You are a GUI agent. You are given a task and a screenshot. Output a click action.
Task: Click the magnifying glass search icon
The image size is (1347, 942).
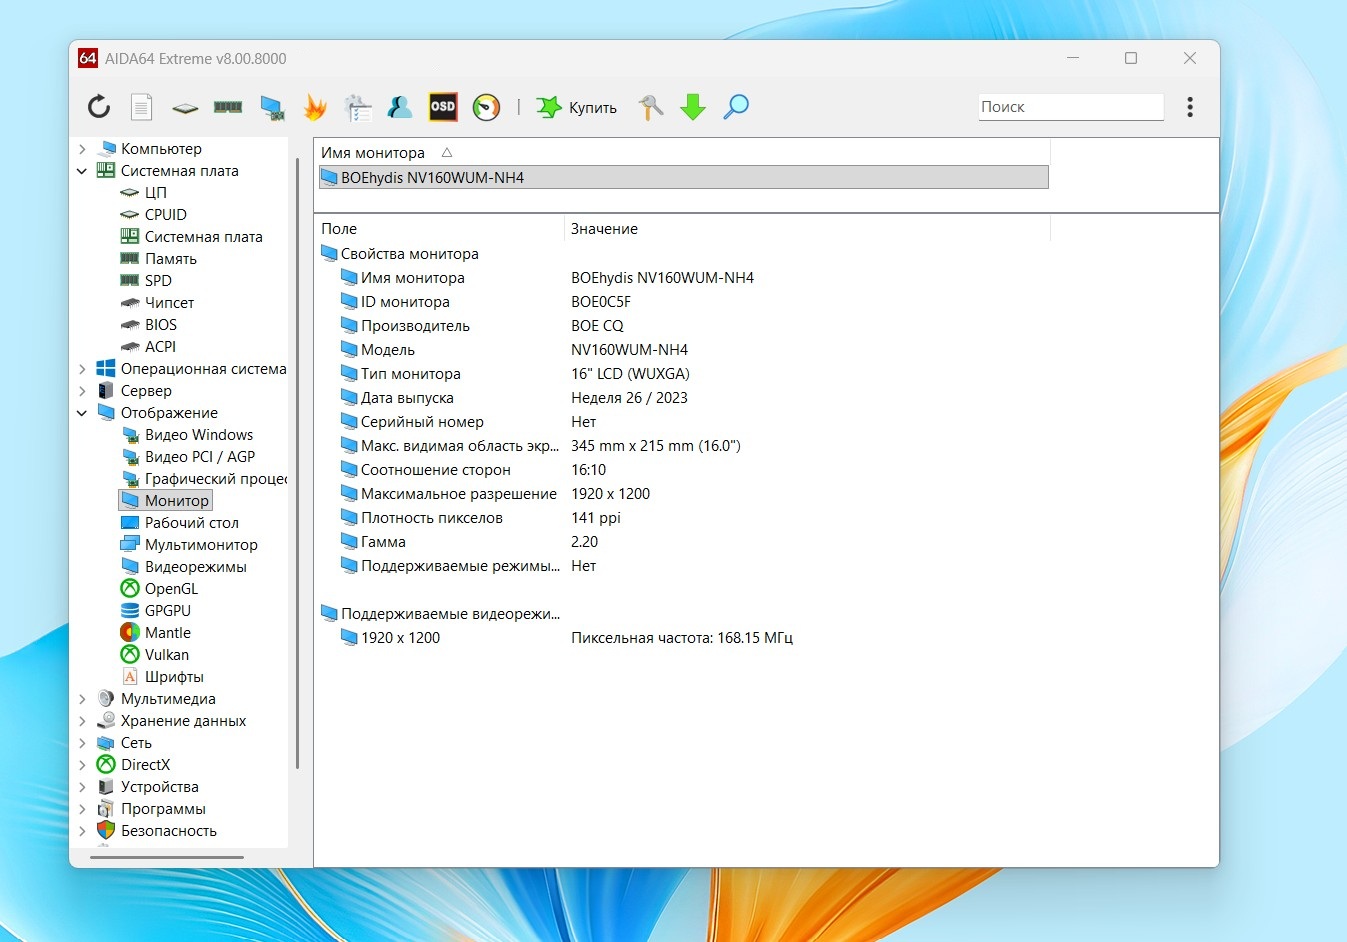[x=736, y=107]
